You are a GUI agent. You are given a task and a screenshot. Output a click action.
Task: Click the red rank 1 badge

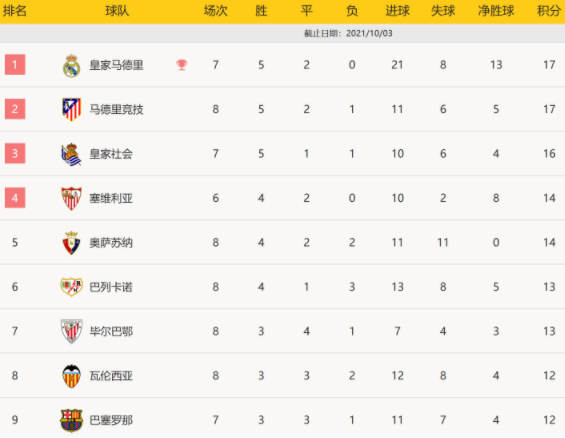pyautogui.click(x=15, y=64)
